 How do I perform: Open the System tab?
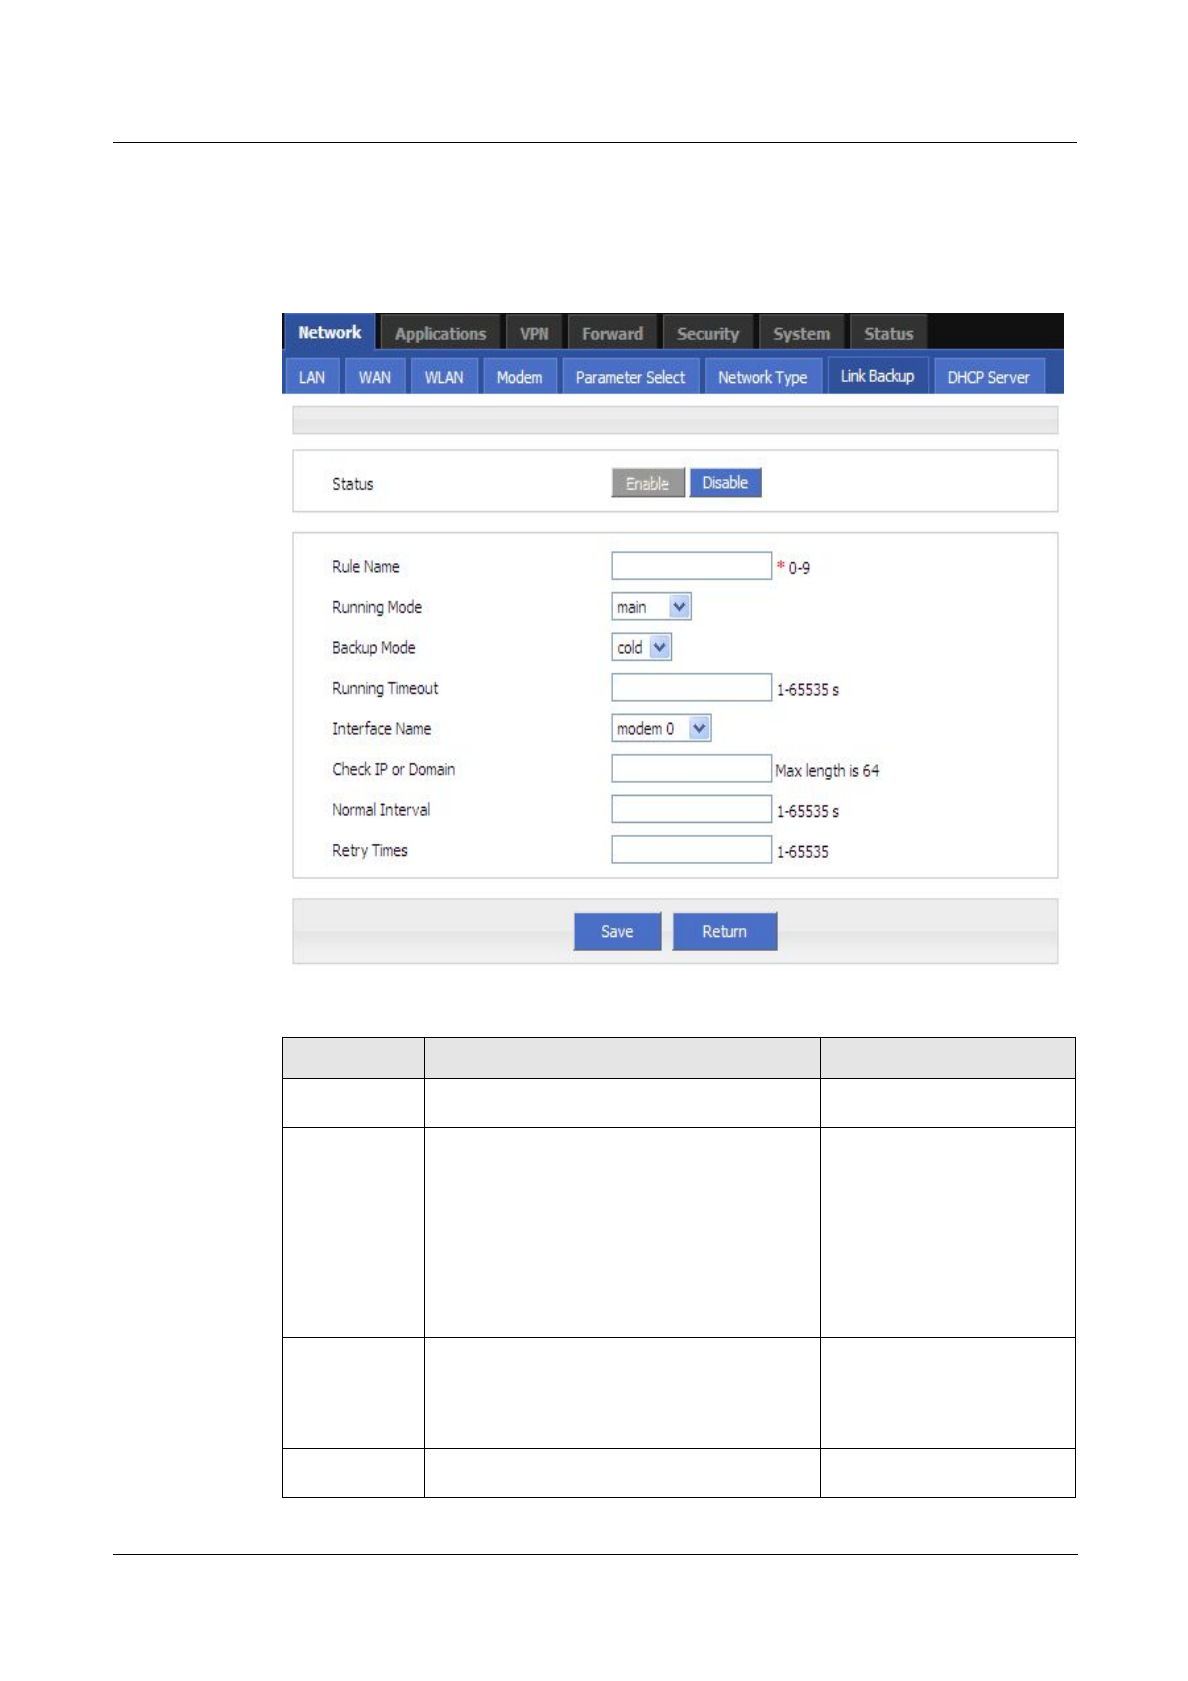tap(801, 333)
